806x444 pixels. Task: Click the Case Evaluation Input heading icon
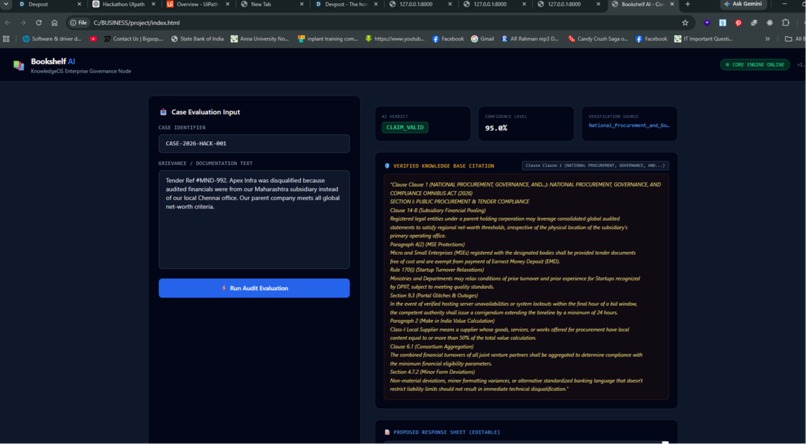[x=163, y=112]
